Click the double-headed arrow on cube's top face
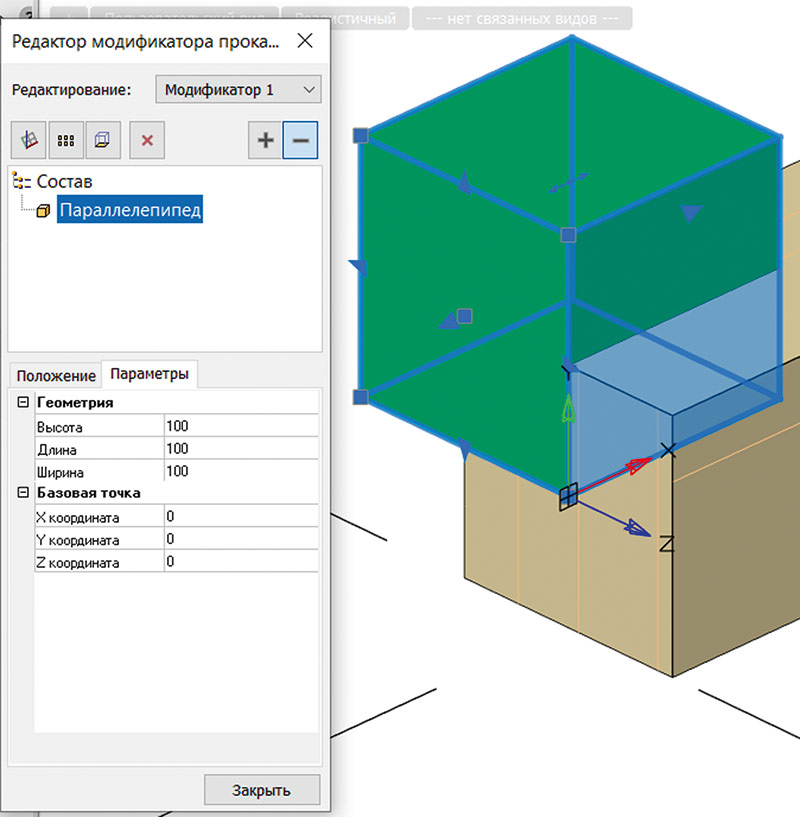This screenshot has height=817, width=800. [x=568, y=183]
